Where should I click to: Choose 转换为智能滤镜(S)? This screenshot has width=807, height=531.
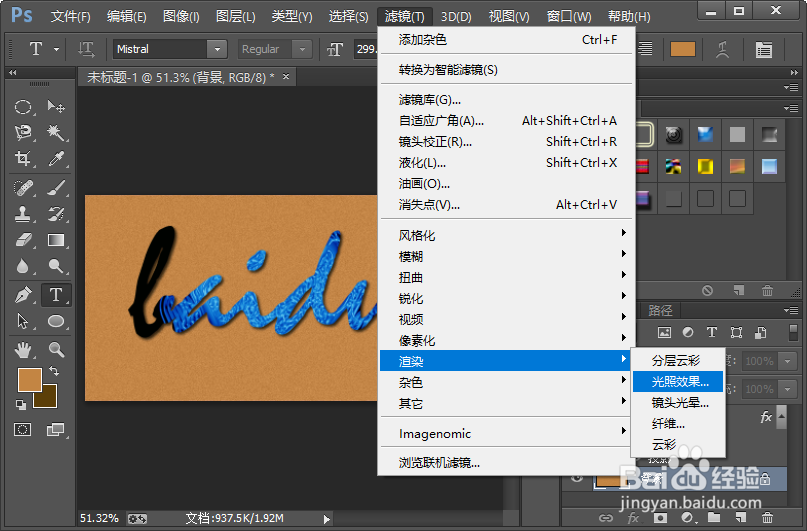click(x=507, y=70)
